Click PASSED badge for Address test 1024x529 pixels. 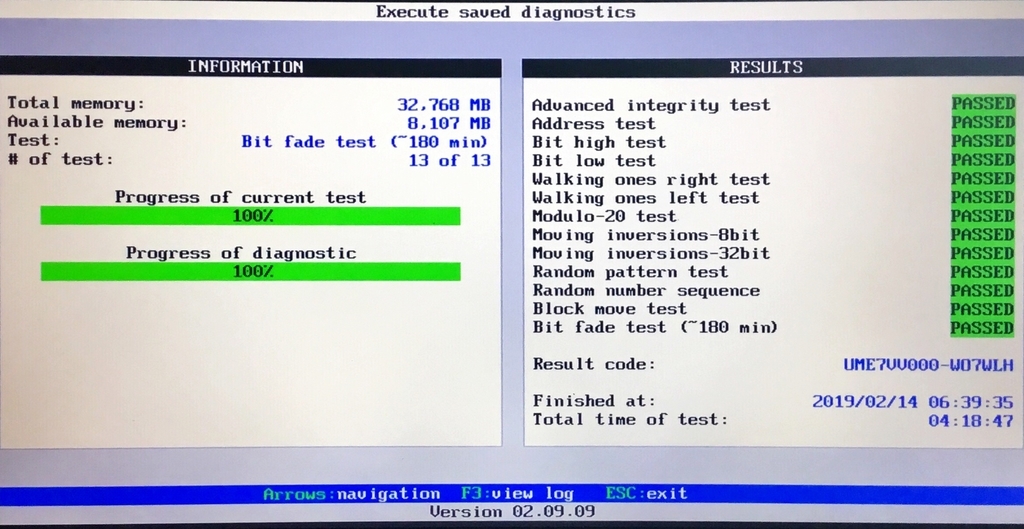(983, 122)
